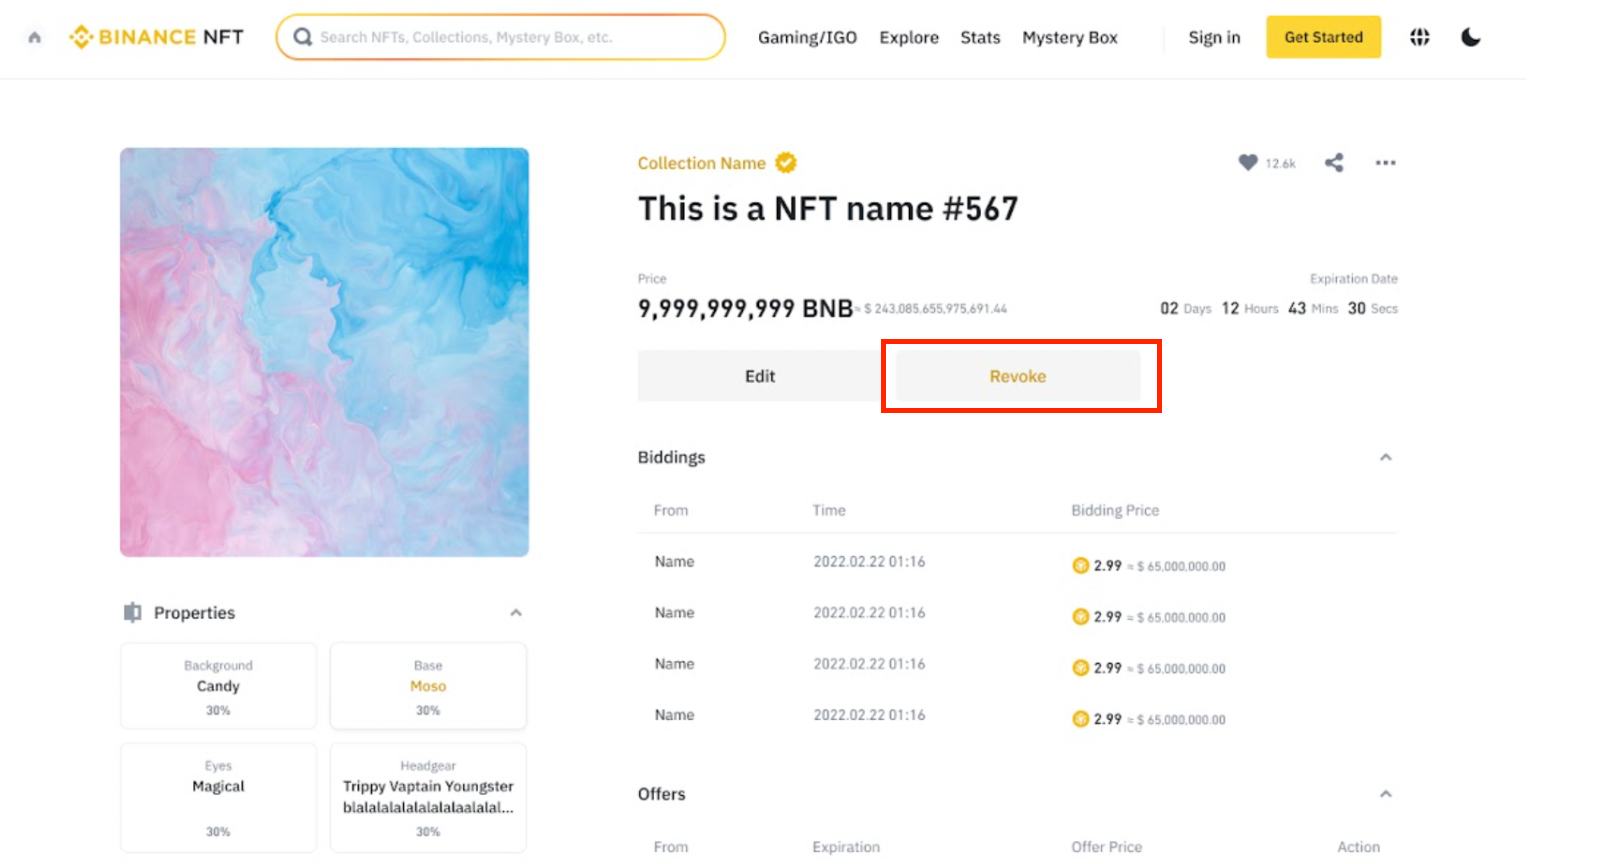
Task: Click the Binance NFT logo
Action: pos(156,37)
